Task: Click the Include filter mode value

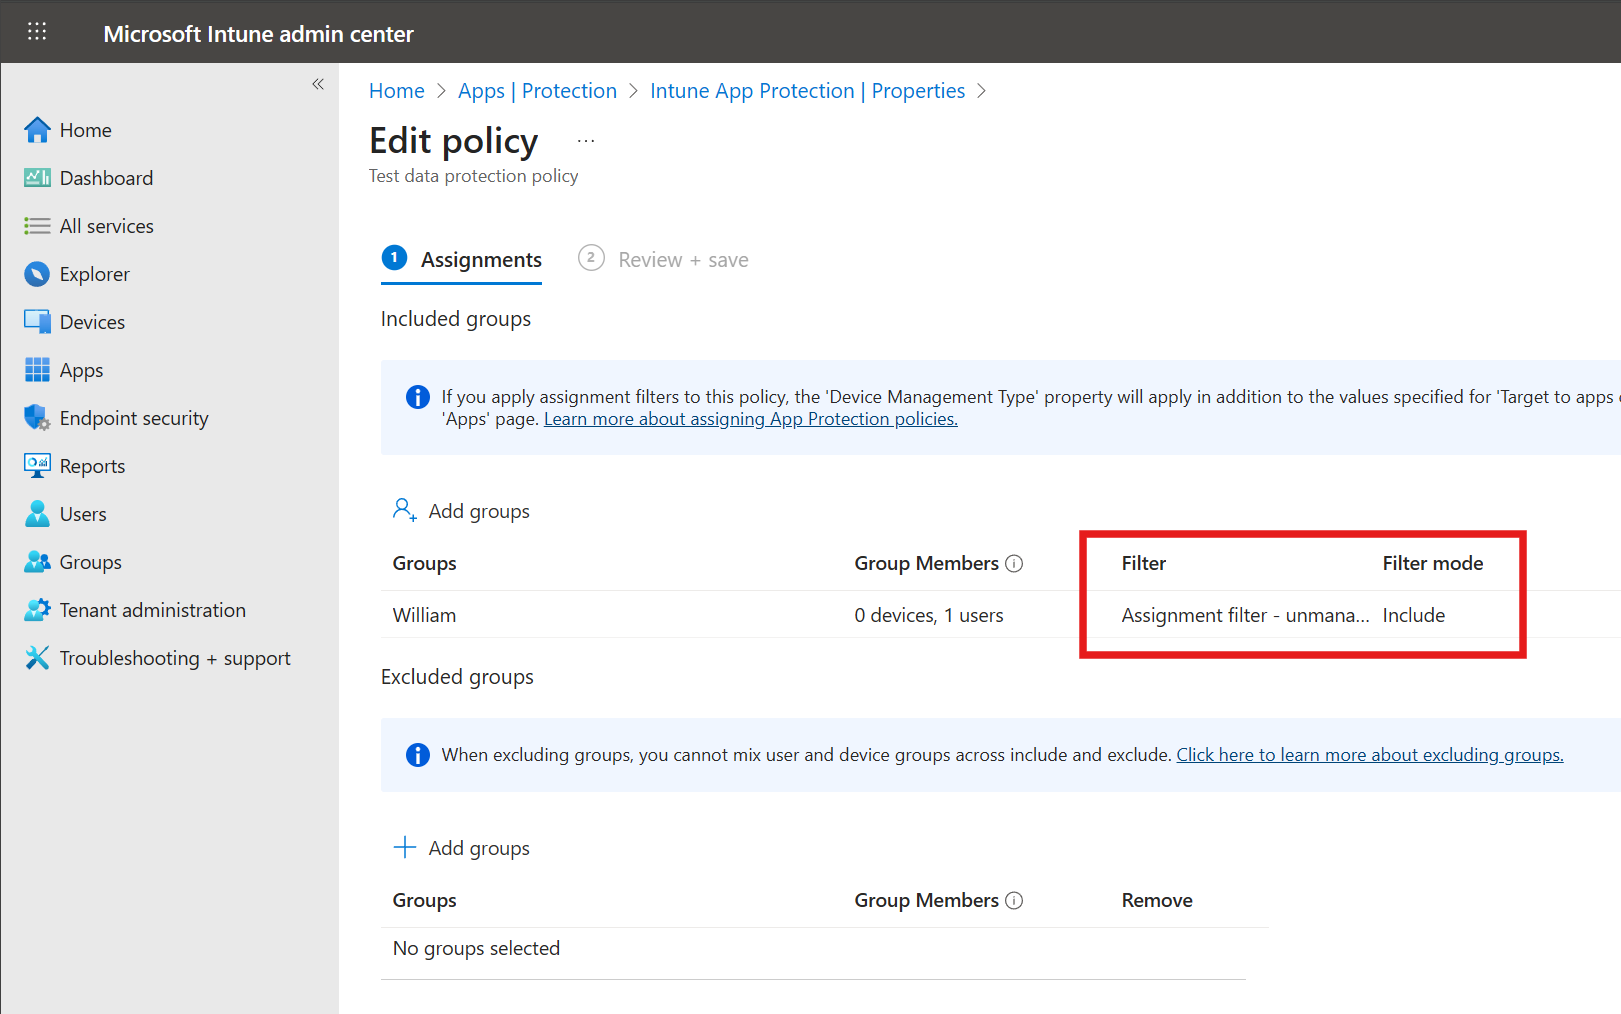Action: tap(1413, 615)
